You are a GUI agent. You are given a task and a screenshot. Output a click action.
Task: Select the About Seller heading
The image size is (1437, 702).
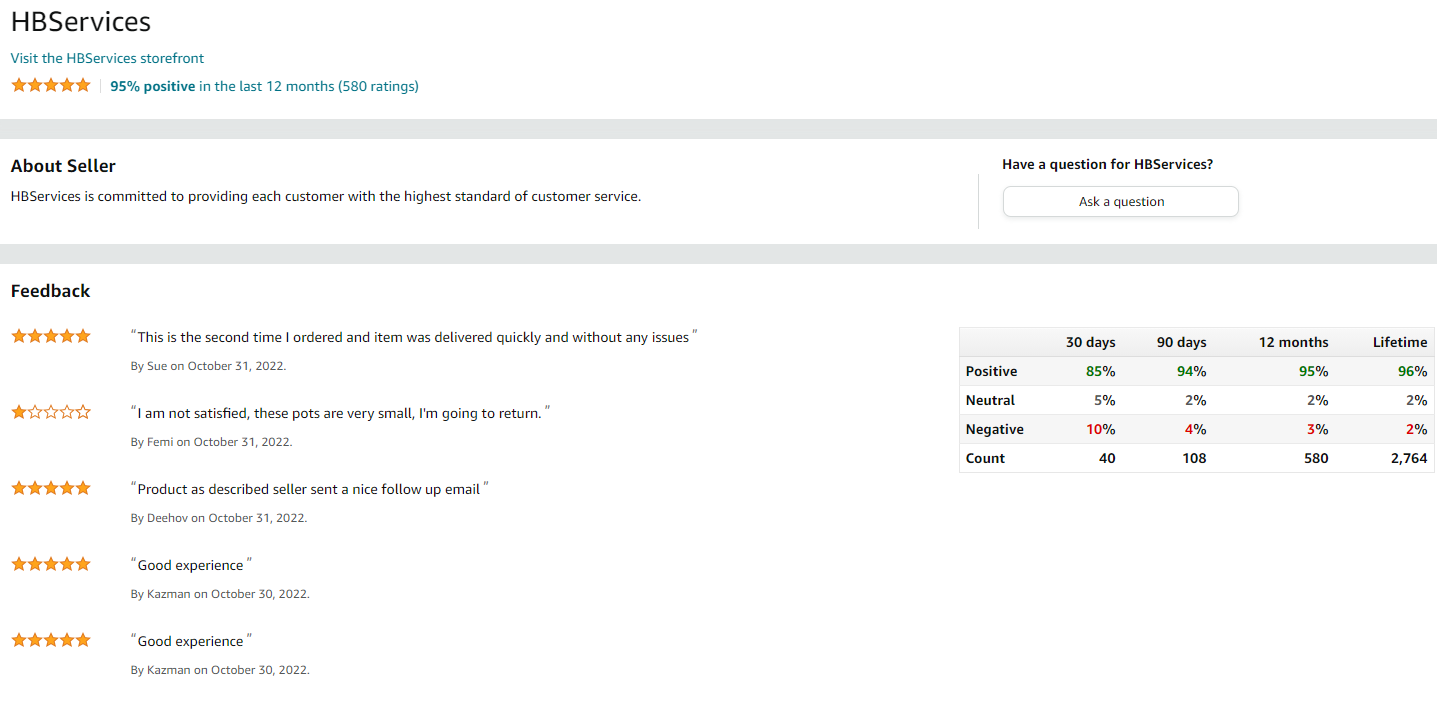[63, 166]
